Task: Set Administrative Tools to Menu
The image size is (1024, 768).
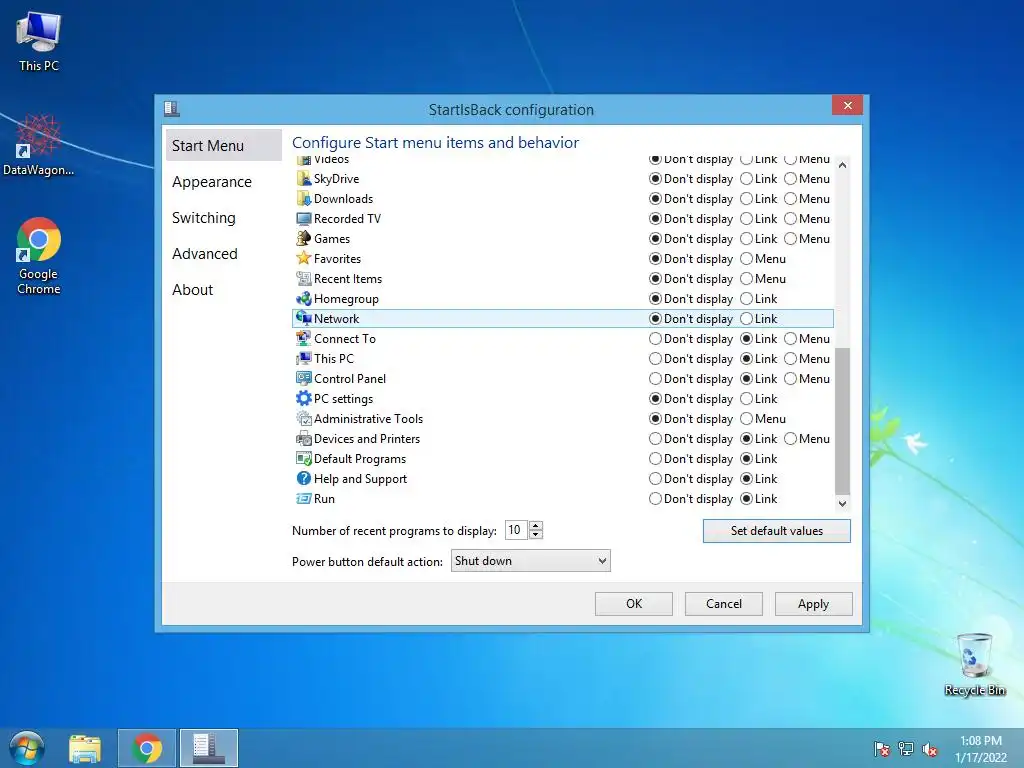Action: (746, 419)
